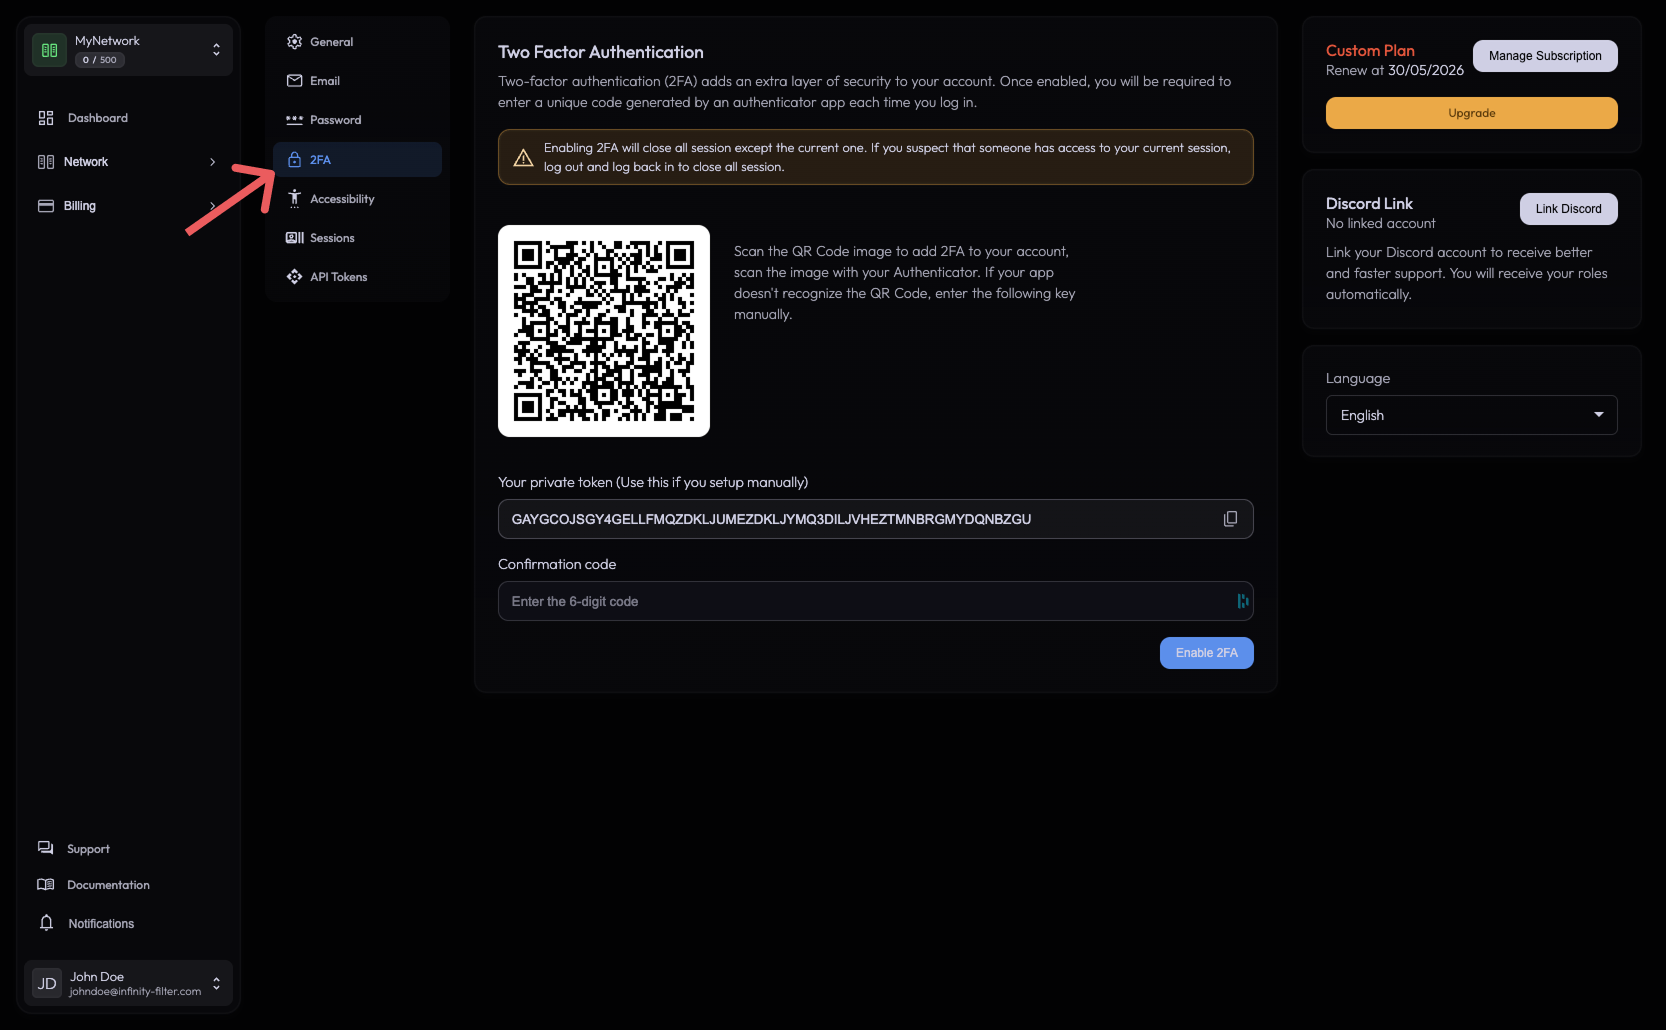This screenshot has height=1030, width=1666.
Task: Click the johndoe@infinity-filter.com email text
Action: (x=135, y=992)
